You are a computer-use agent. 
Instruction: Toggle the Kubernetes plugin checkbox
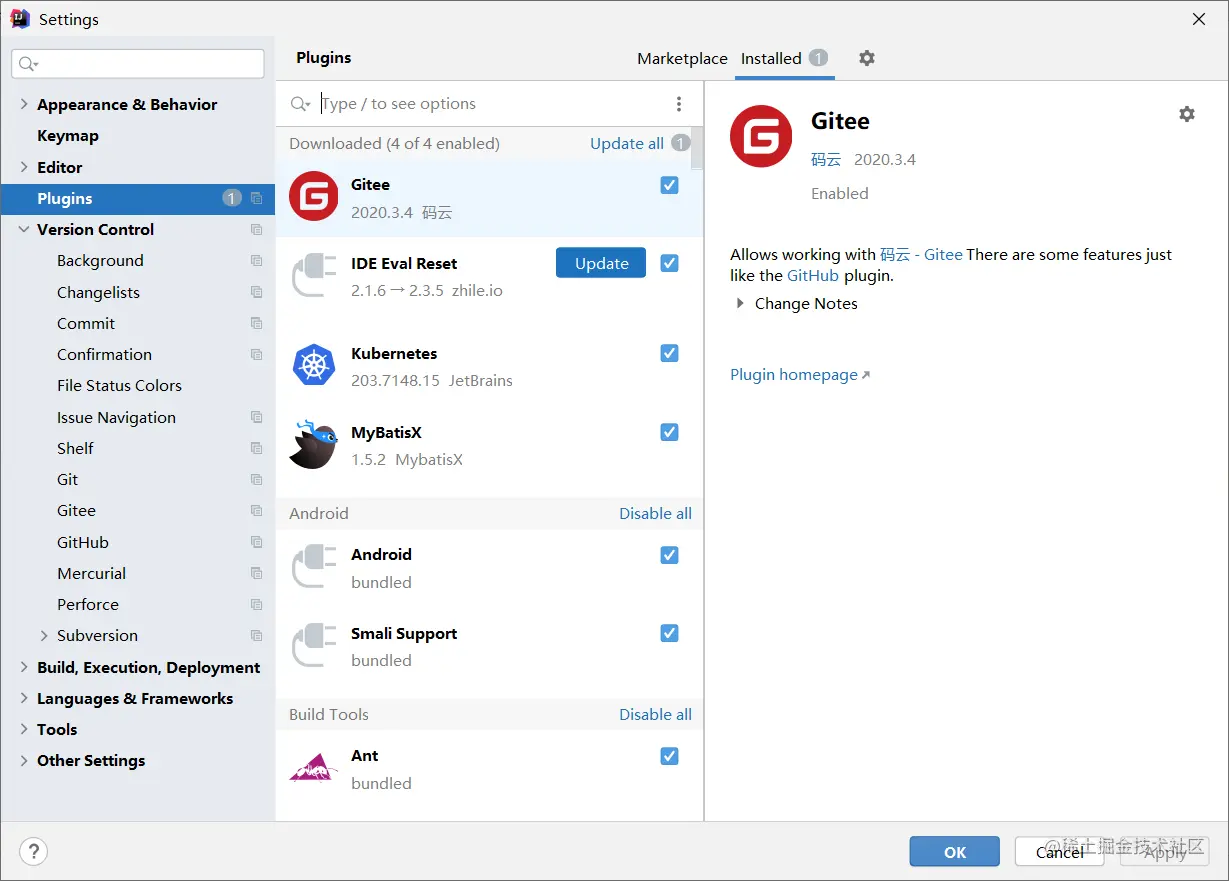coord(670,353)
